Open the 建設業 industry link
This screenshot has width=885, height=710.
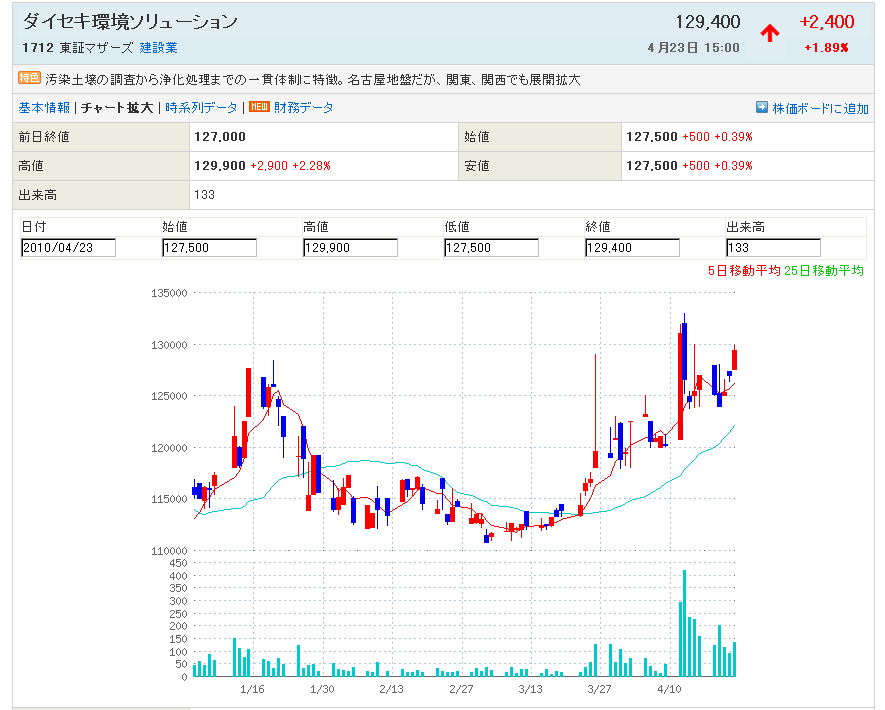pos(159,48)
